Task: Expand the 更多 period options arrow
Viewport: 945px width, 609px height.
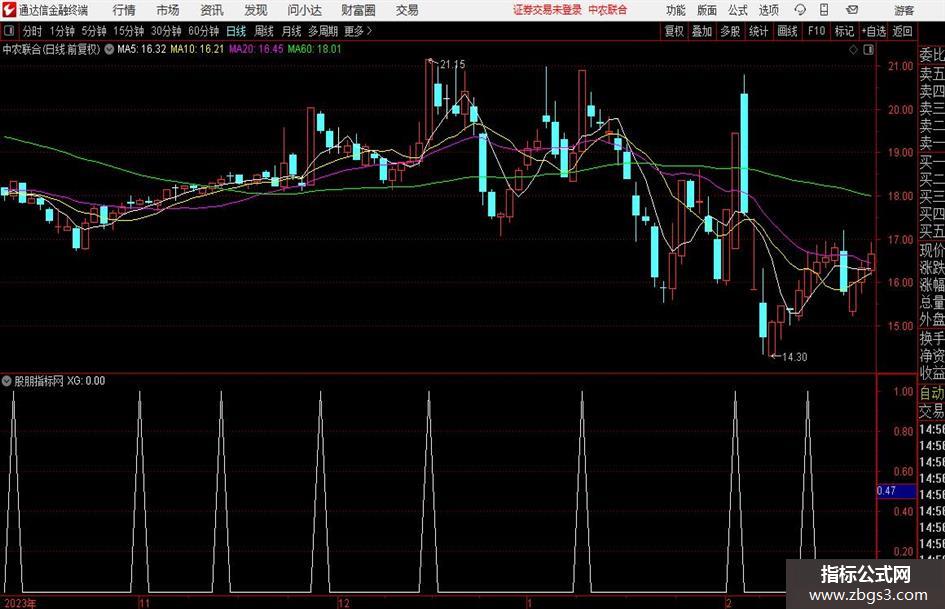Action: [369, 31]
